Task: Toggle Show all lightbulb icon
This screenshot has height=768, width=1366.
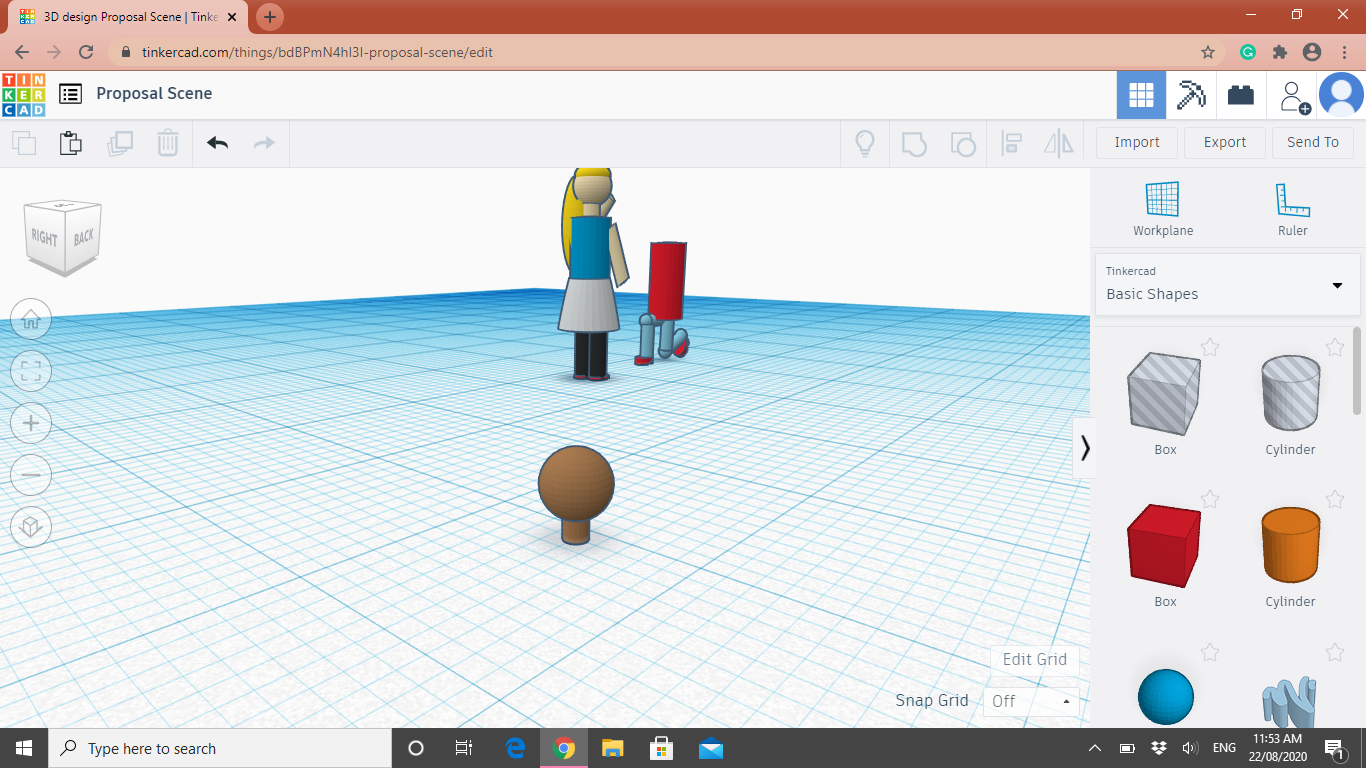Action: [x=865, y=143]
